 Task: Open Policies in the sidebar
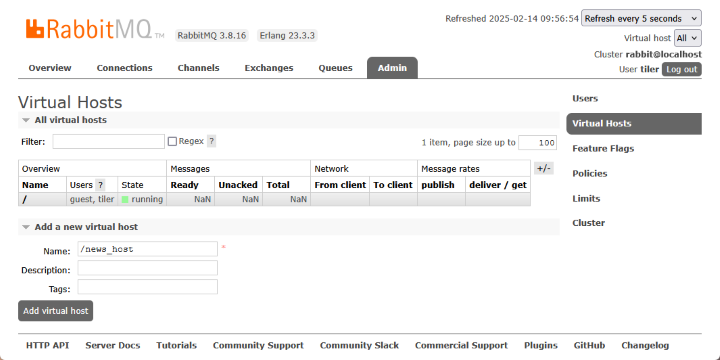590,174
